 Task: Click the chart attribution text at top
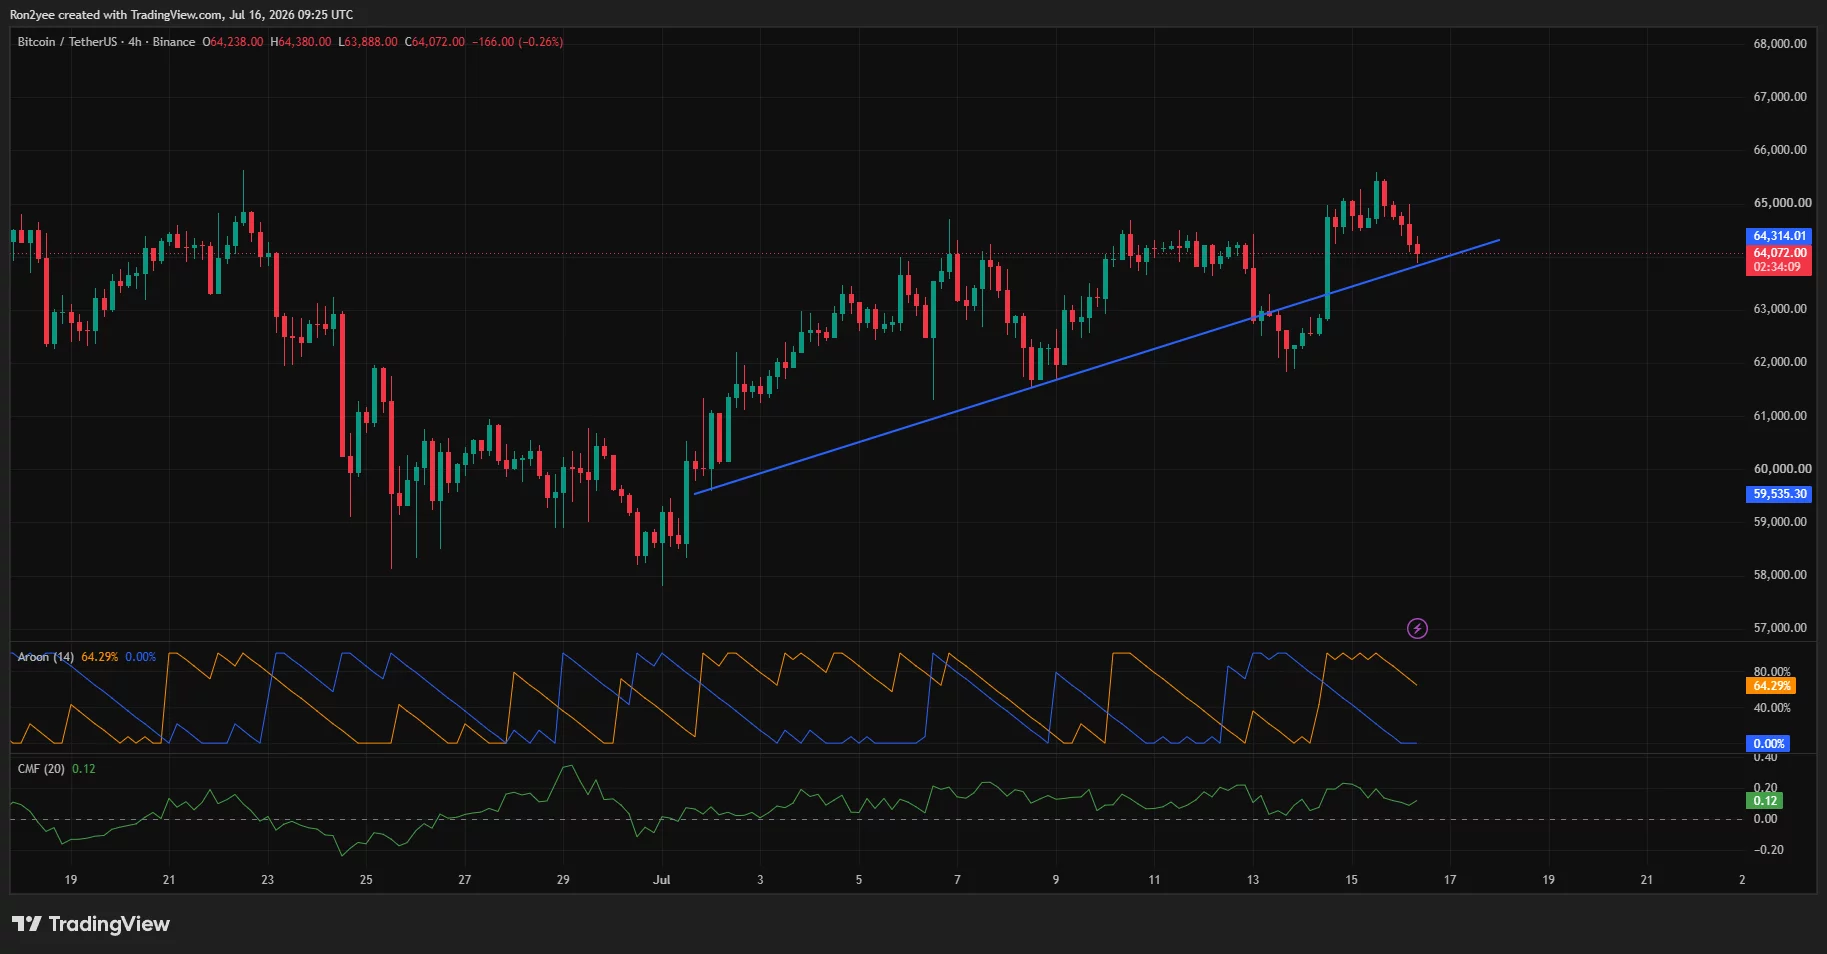tap(181, 15)
